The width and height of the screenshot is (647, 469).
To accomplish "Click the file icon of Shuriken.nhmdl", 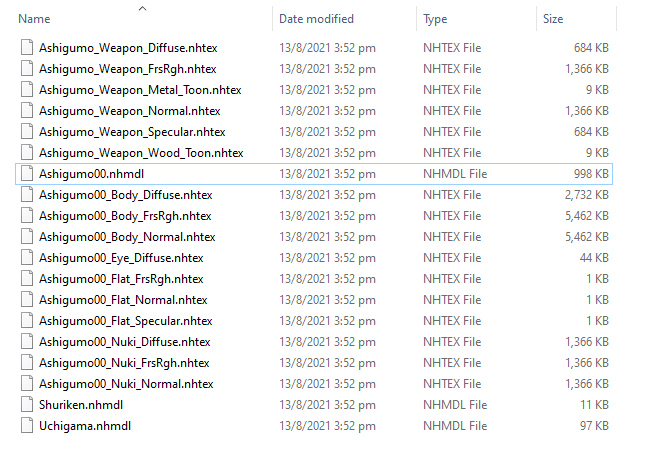I will point(27,405).
